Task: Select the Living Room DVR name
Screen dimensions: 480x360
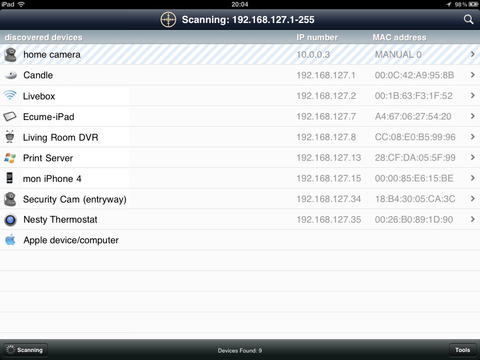Action: (x=61, y=138)
